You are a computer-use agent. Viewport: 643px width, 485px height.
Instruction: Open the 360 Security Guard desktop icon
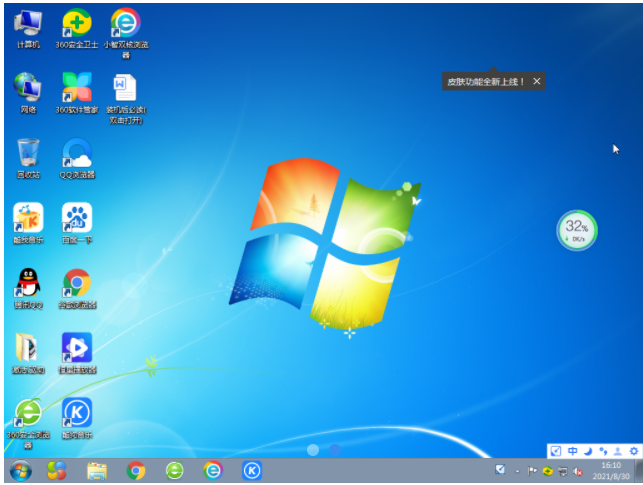click(x=77, y=24)
